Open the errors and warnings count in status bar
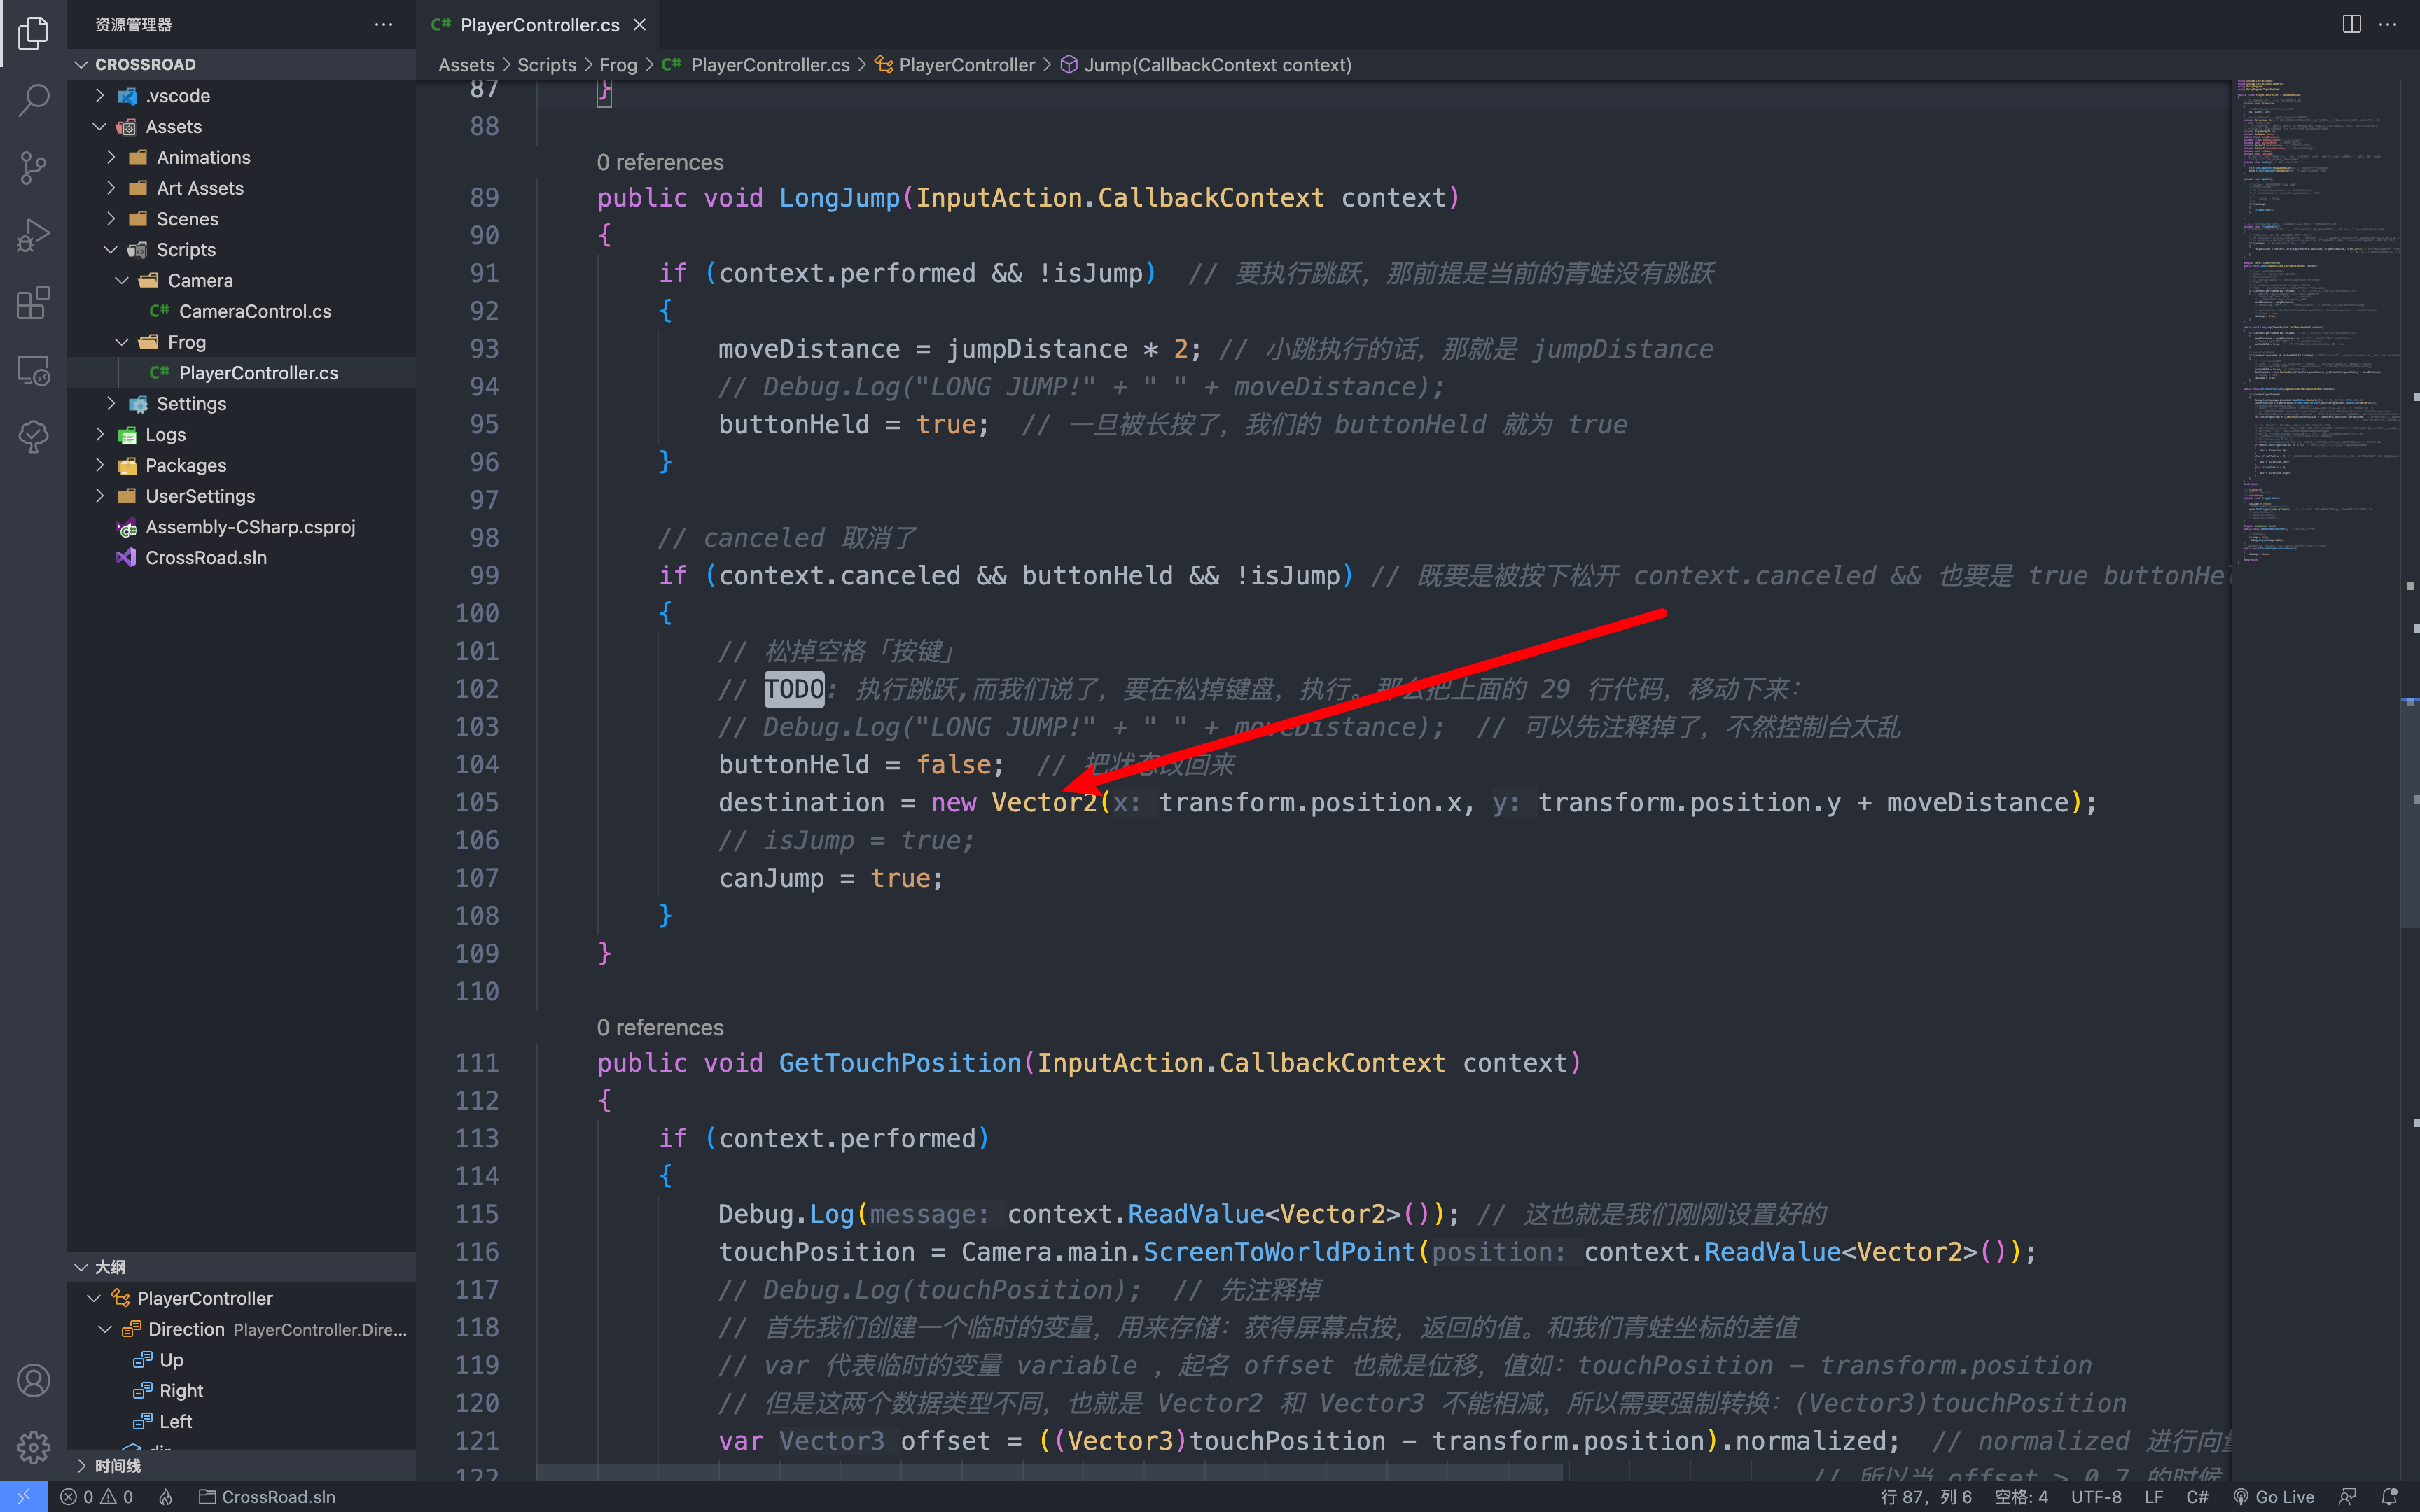Viewport: 2420px width, 1512px height. (x=97, y=1497)
